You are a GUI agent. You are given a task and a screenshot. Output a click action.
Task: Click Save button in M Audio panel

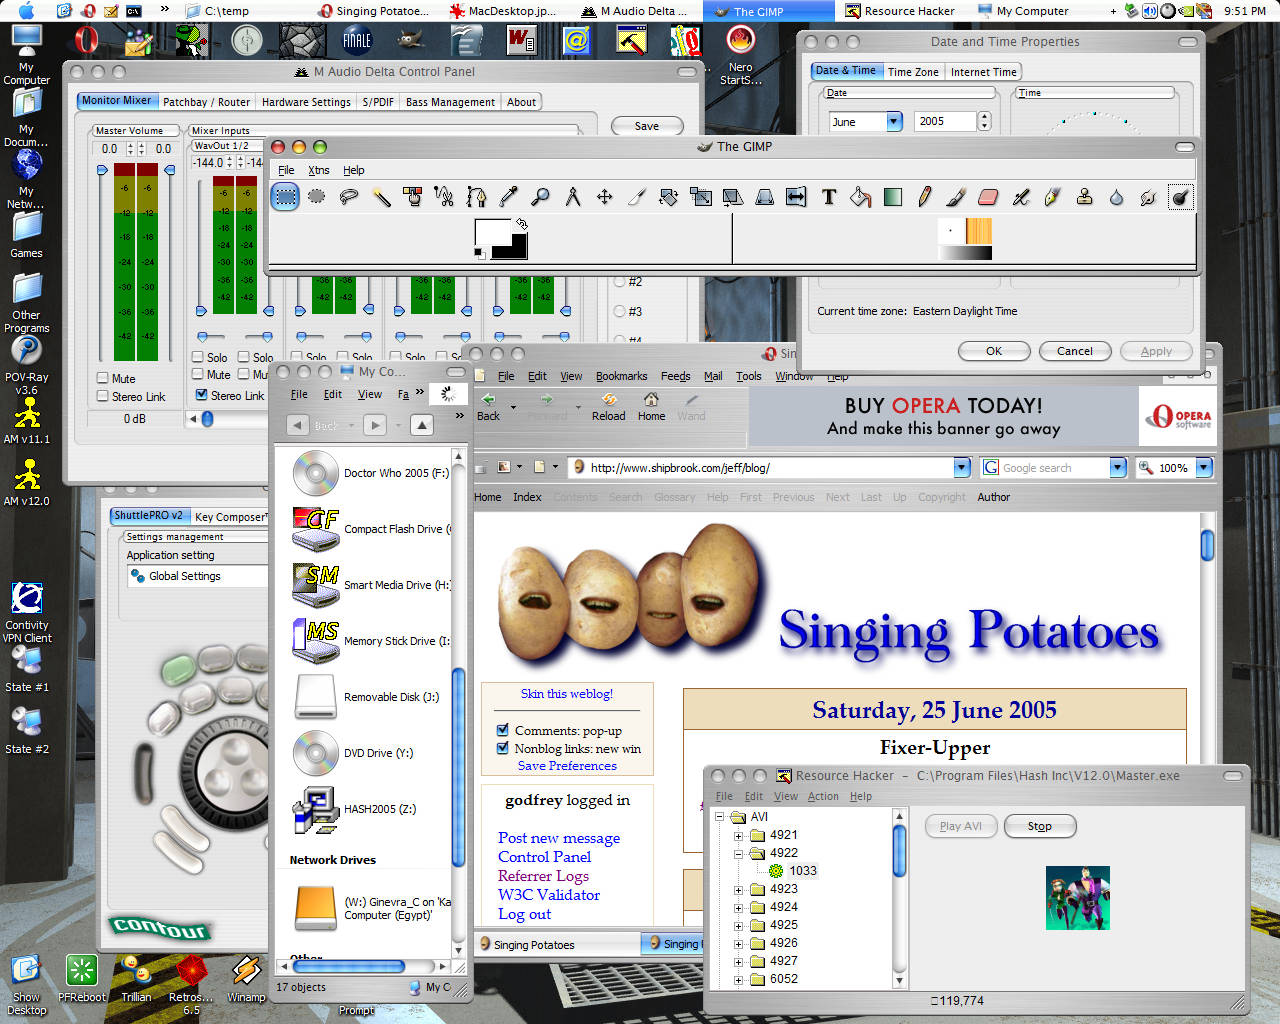[647, 126]
